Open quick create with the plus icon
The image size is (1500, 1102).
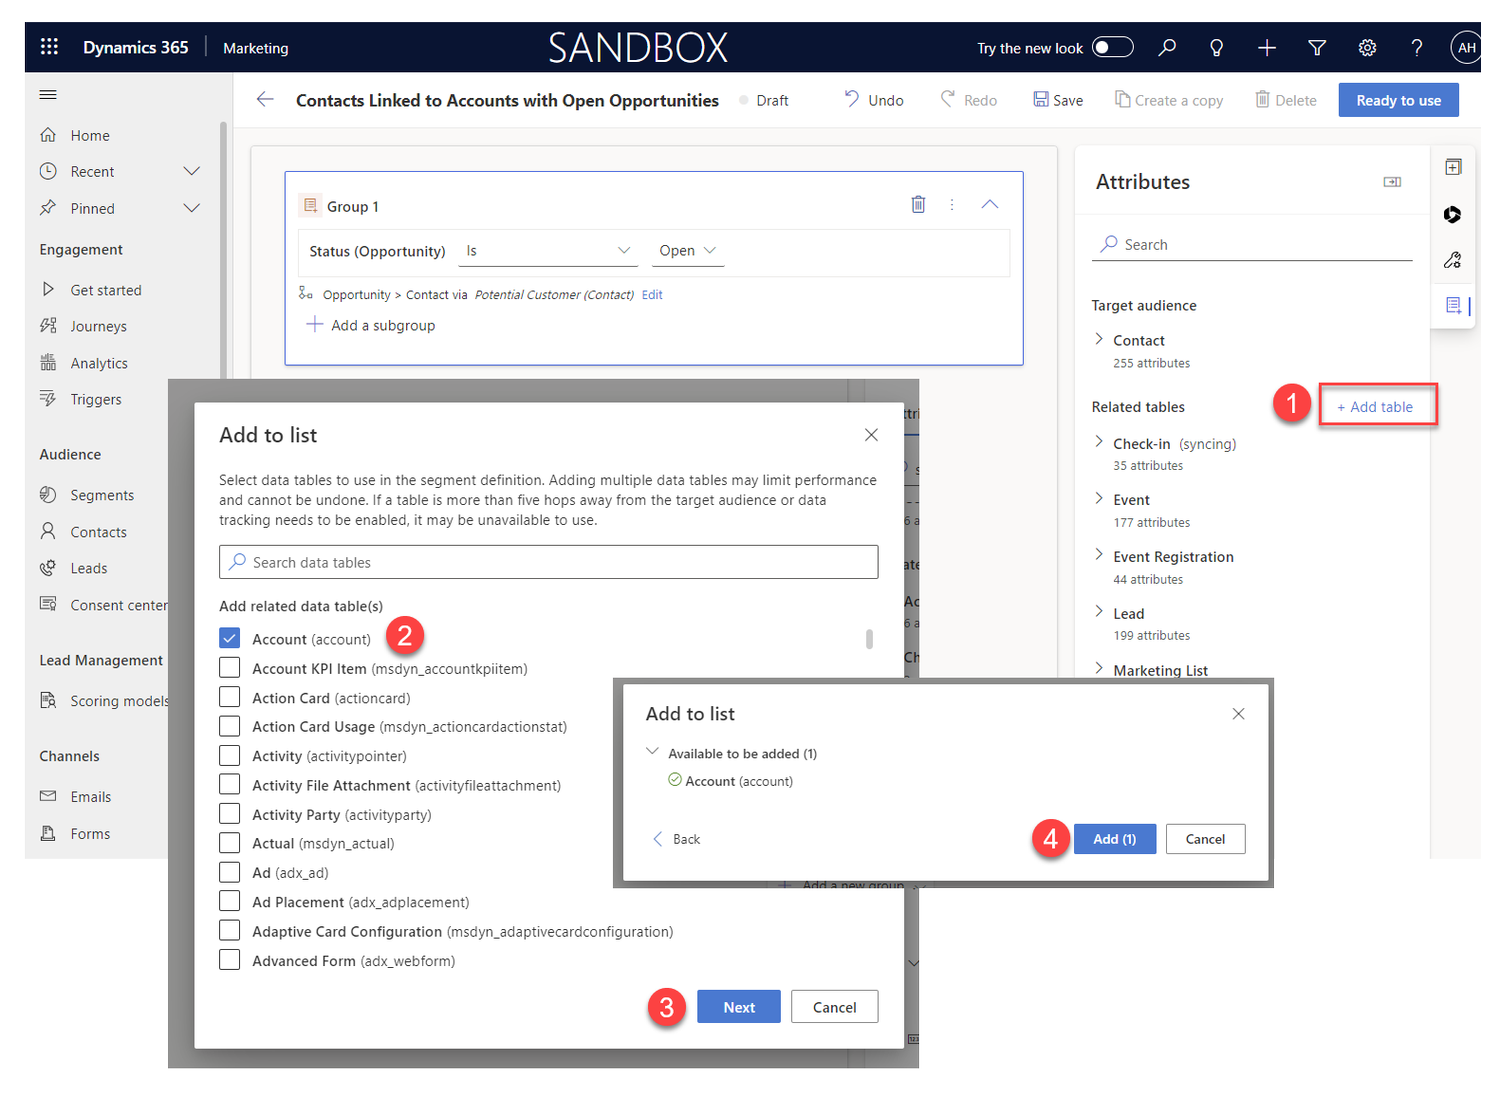pos(1266,47)
